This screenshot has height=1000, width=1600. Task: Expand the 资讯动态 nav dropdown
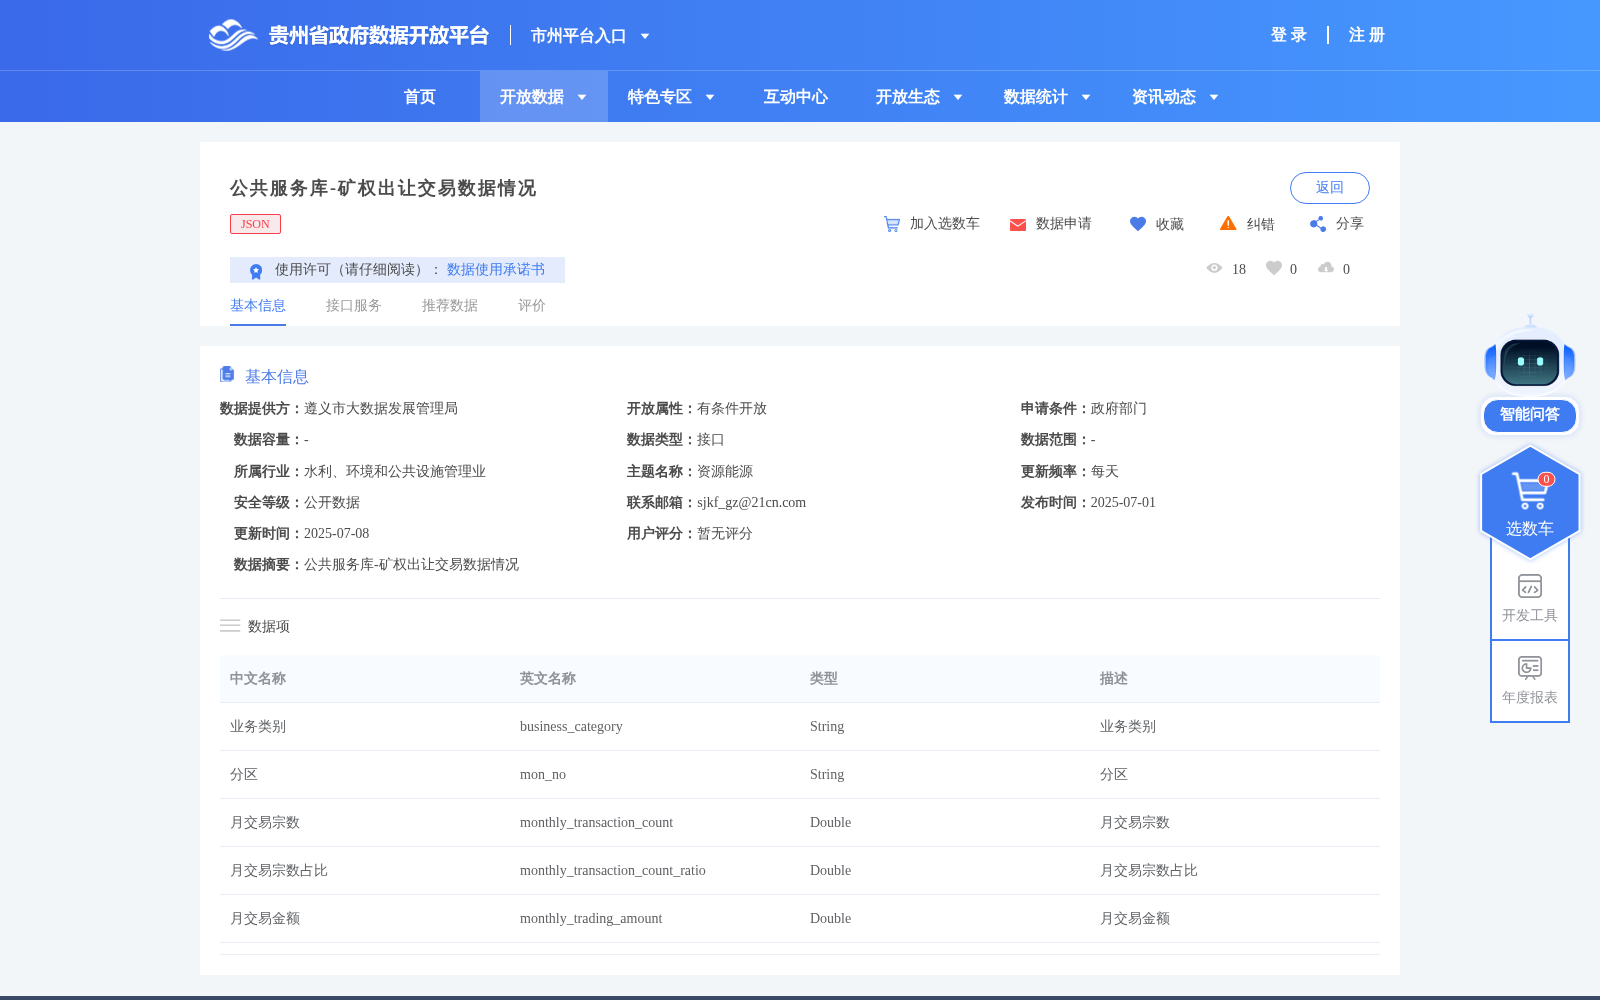[1214, 97]
